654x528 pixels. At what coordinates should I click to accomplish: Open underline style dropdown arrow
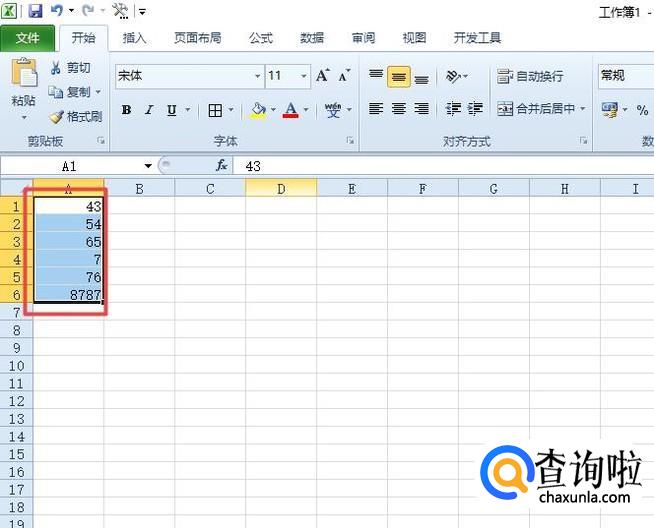[x=188, y=110]
